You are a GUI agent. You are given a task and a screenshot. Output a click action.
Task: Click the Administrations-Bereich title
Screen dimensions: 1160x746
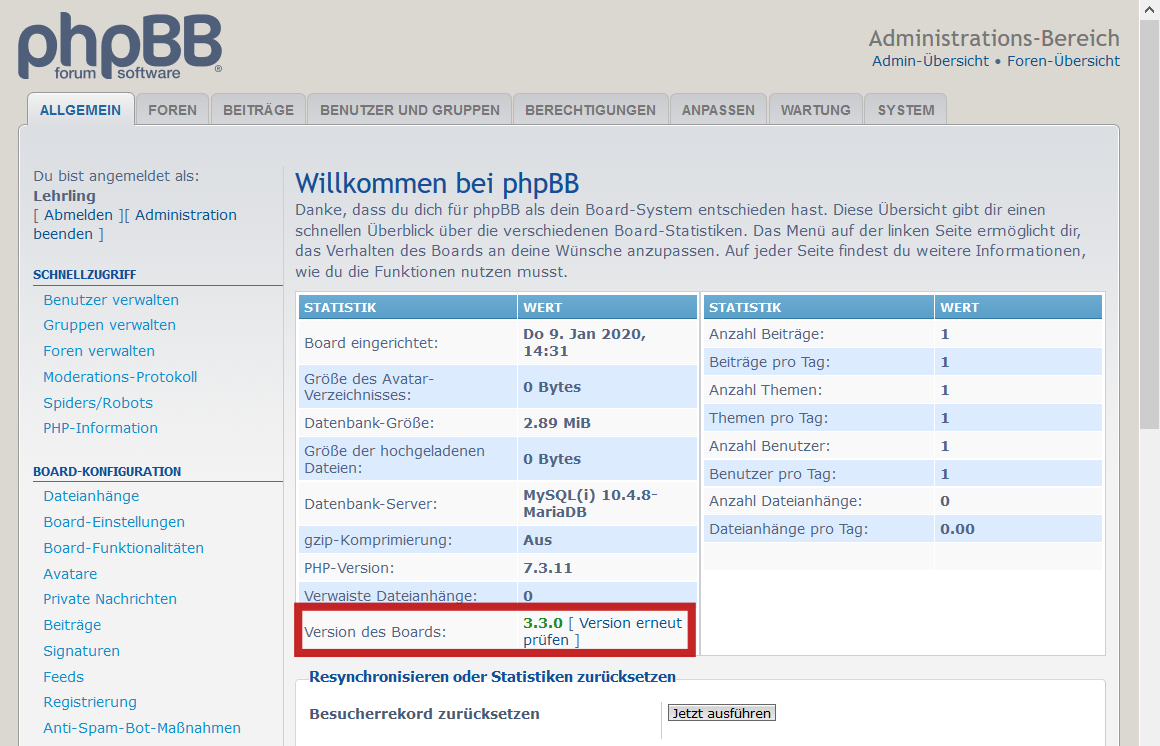[x=994, y=38]
